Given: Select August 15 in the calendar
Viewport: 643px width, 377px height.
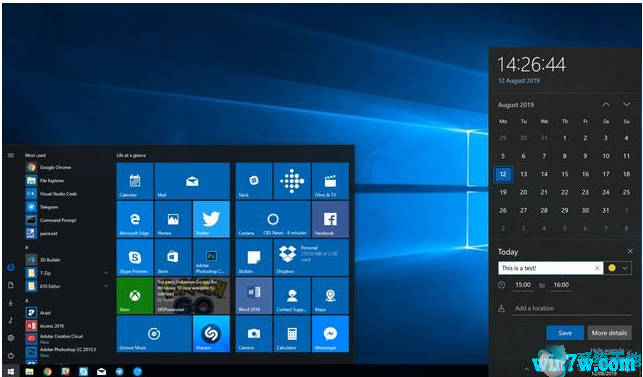Looking at the screenshot, I should 565,174.
